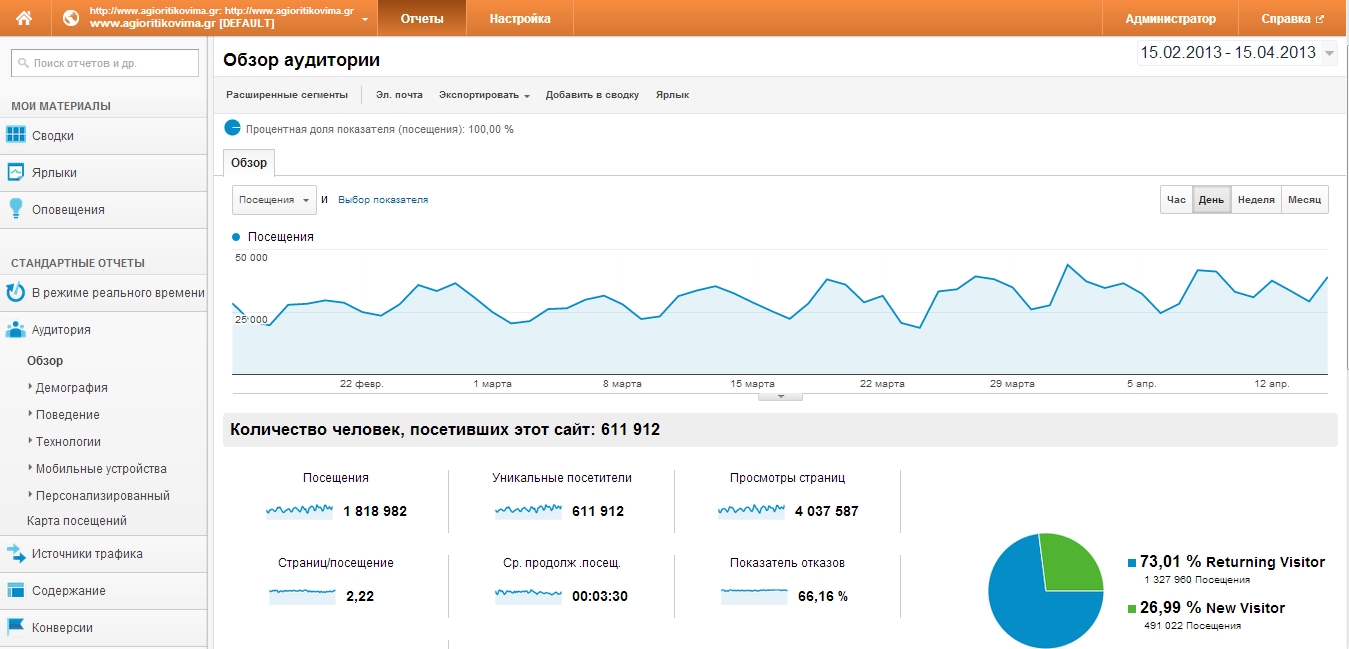Image resolution: width=1349 pixels, height=649 pixels.
Task: Click the 66,16 % bounce rate value
Action: point(822,596)
